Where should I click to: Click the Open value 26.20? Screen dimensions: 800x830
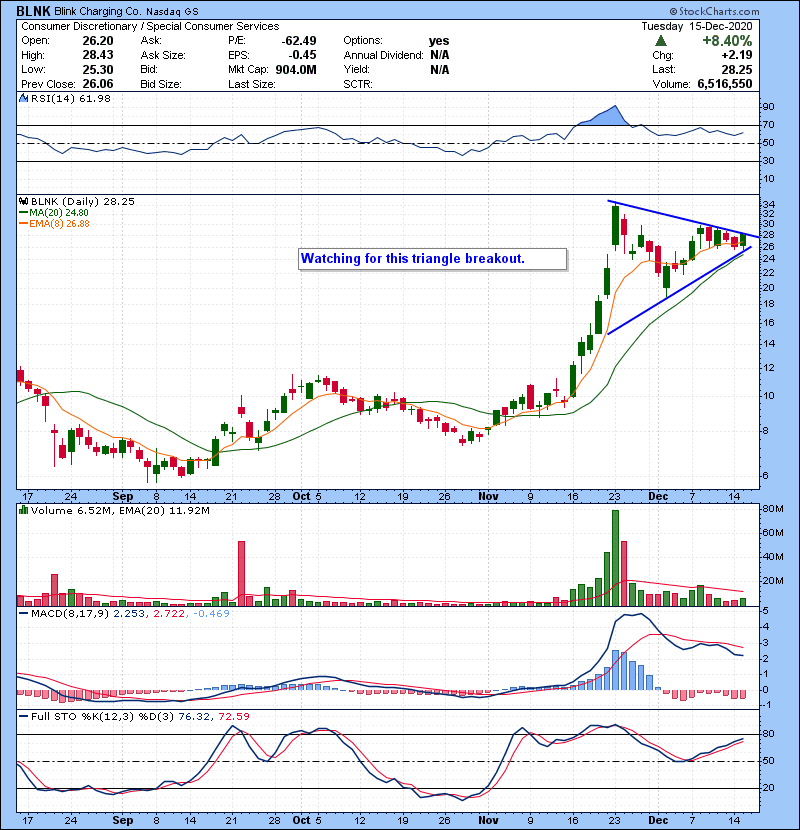98,41
